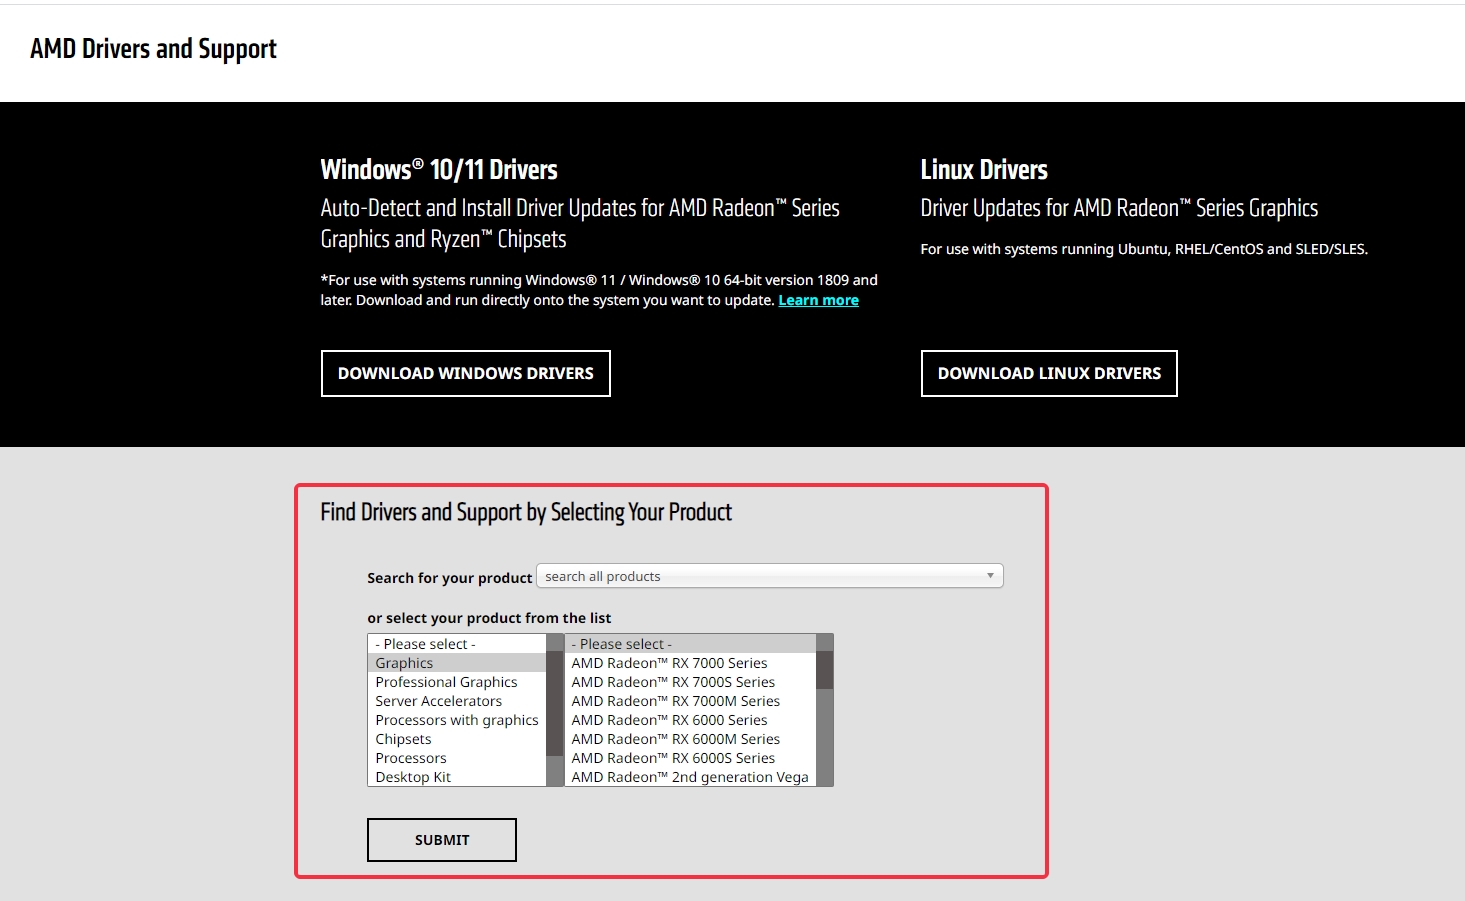This screenshot has width=1465, height=901.
Task: Click the AMD Drivers and Support title
Action: click(x=153, y=49)
